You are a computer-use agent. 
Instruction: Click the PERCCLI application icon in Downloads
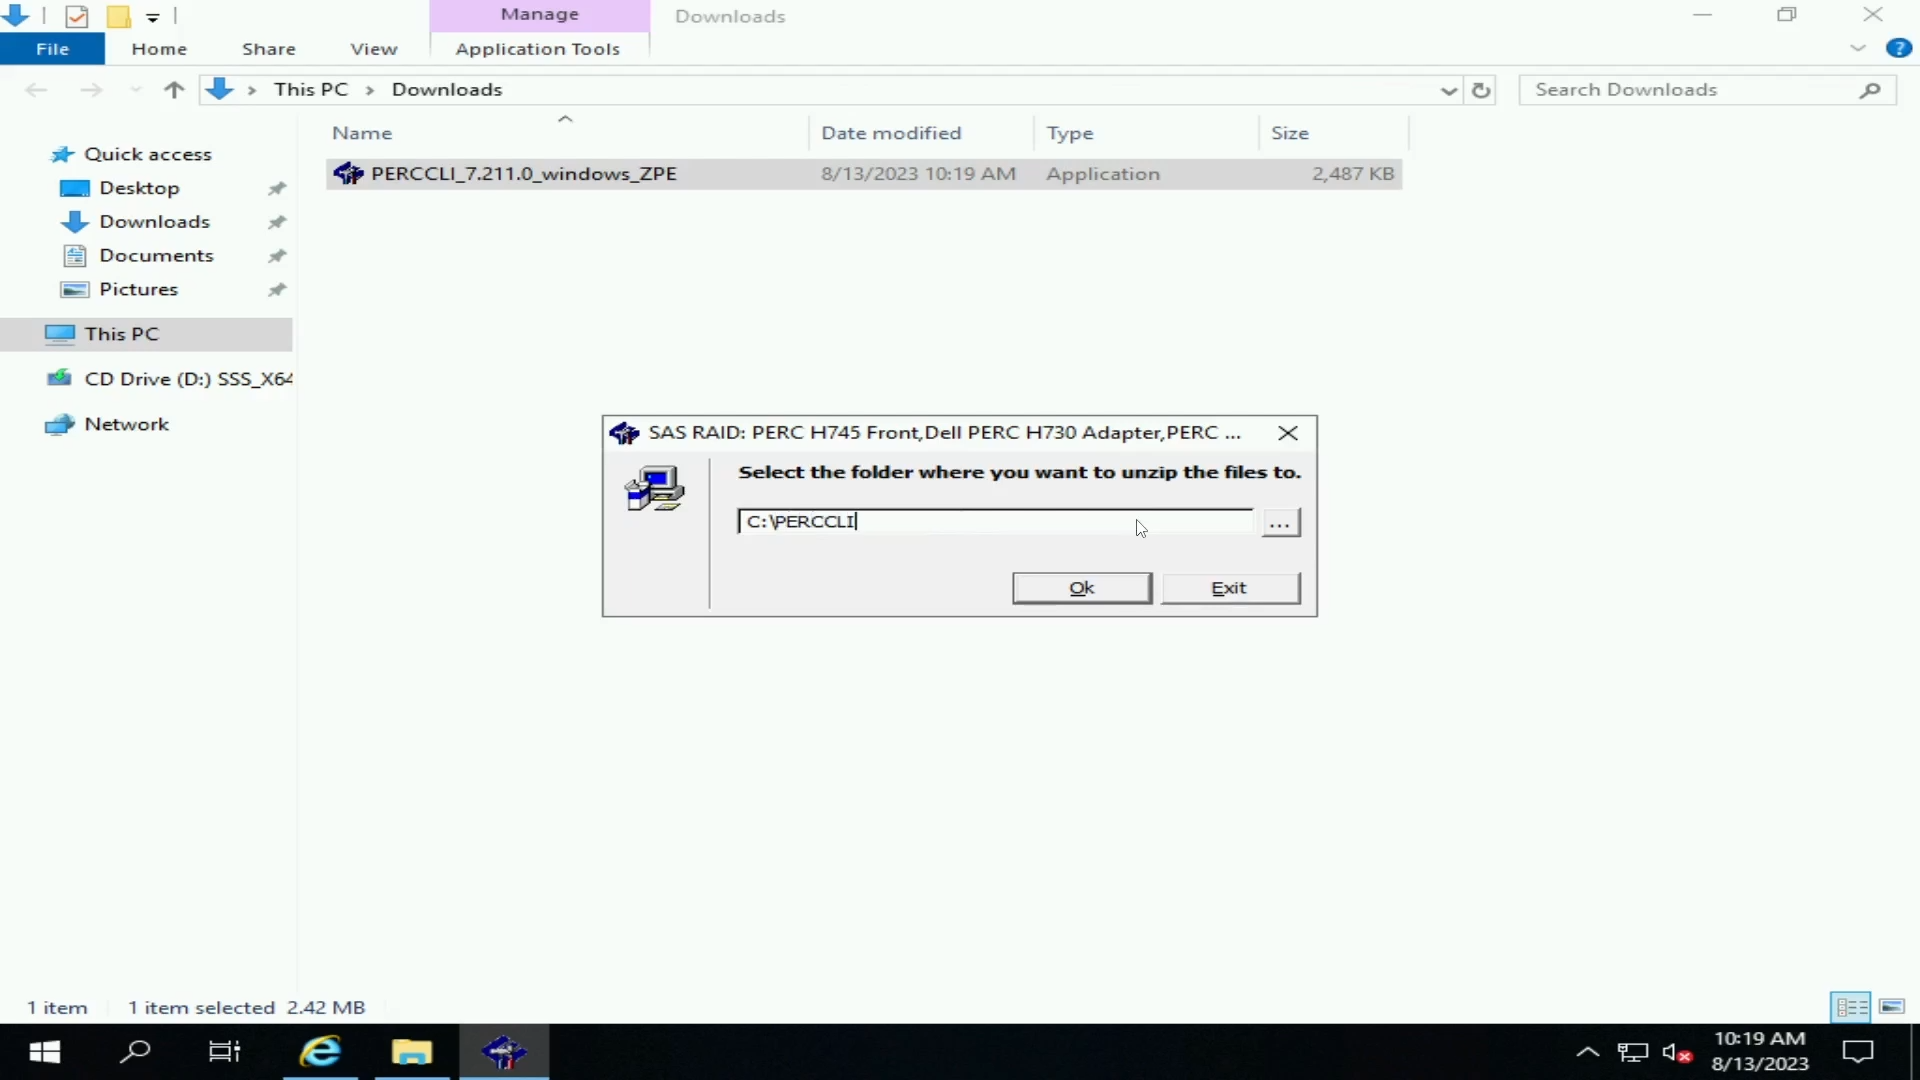348,173
